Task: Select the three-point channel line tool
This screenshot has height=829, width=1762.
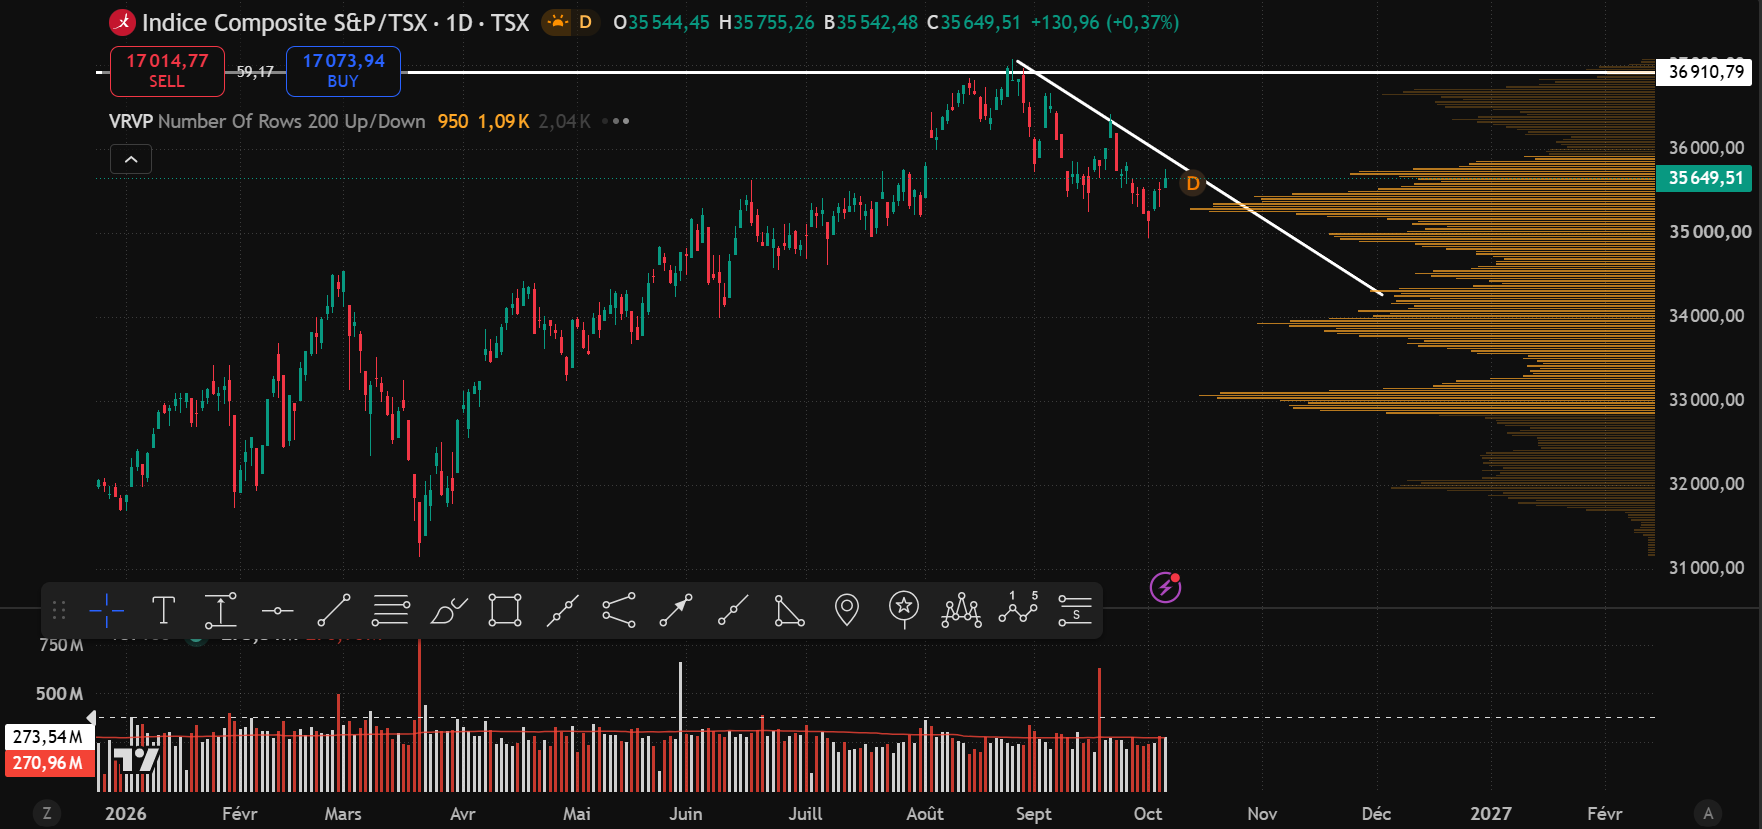Action: click(562, 610)
